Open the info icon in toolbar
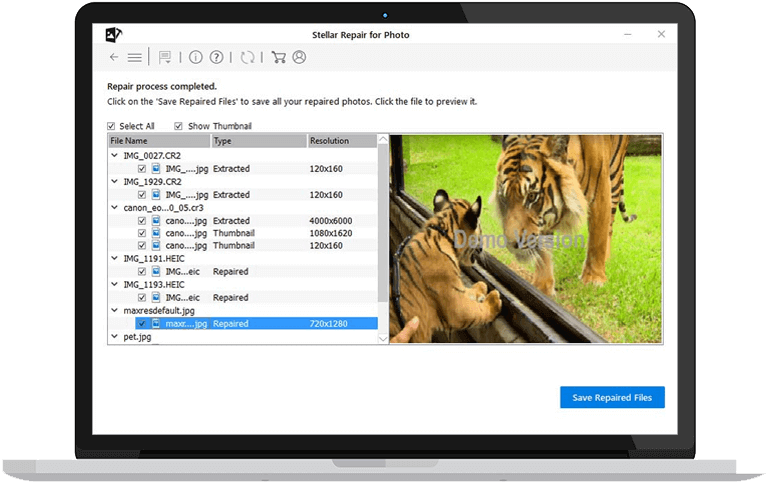This screenshot has height=488, width=772. pyautogui.click(x=196, y=58)
